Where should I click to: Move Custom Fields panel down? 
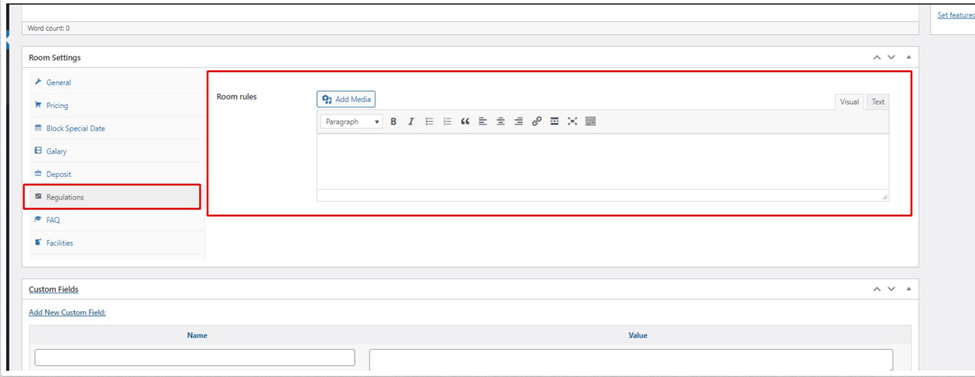point(892,289)
